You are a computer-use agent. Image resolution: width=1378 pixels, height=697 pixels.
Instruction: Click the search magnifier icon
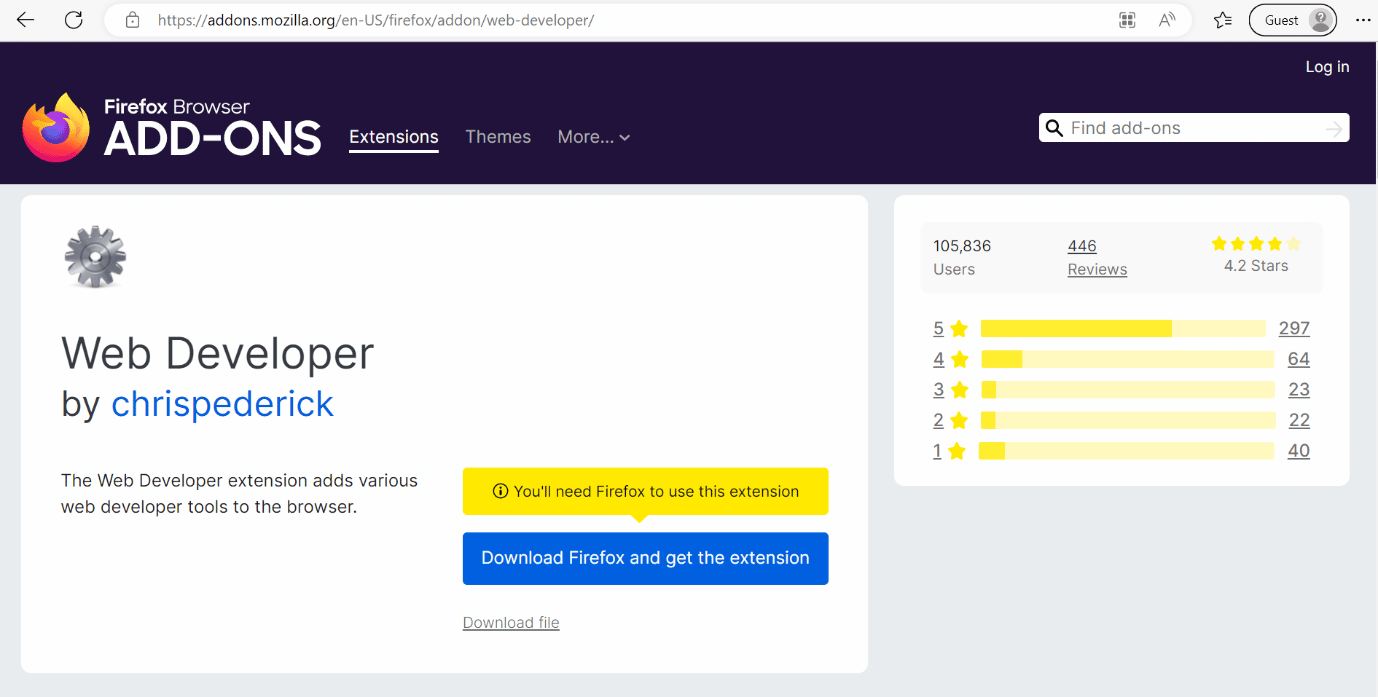point(1054,128)
